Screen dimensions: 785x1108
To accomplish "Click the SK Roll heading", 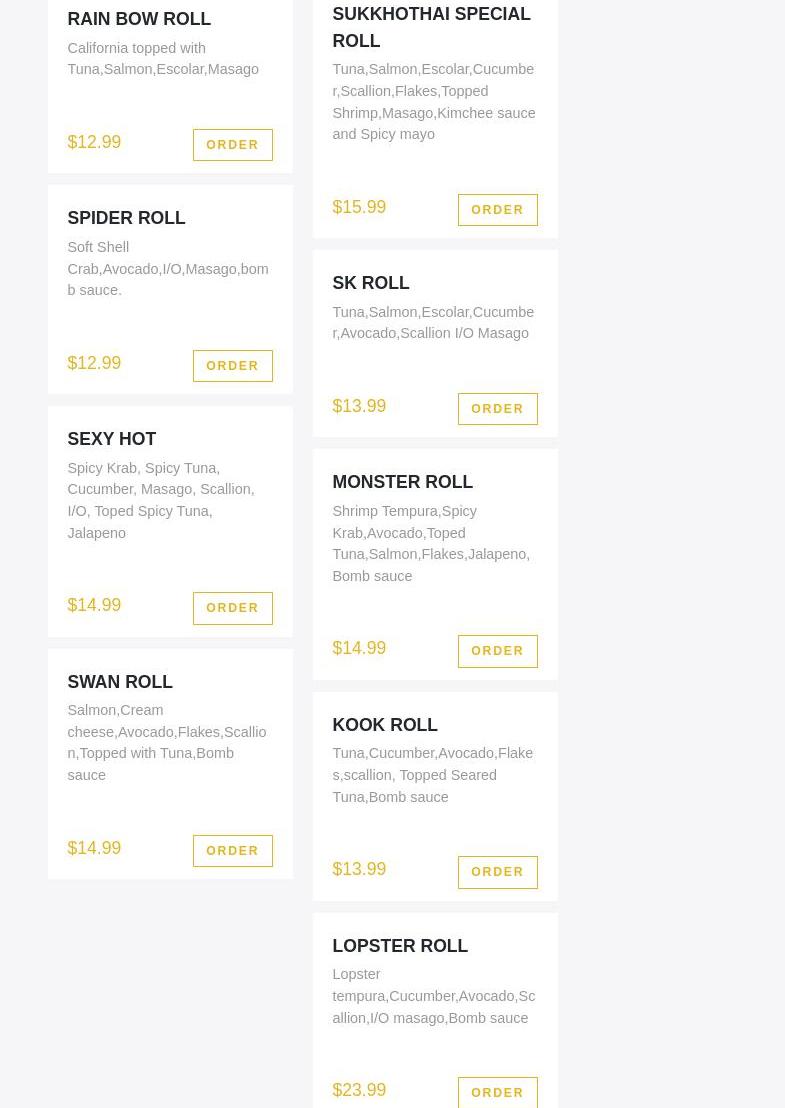I will point(371,283).
